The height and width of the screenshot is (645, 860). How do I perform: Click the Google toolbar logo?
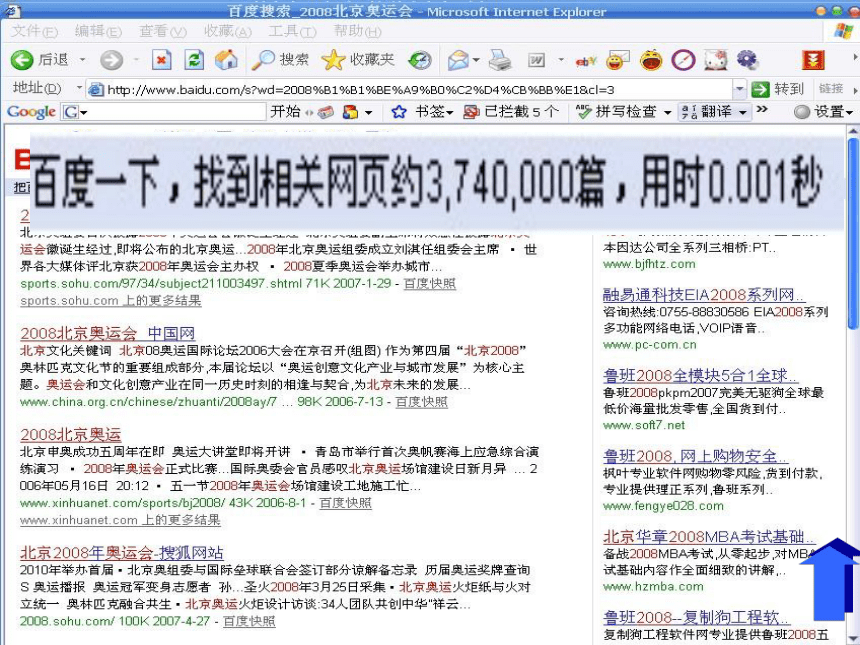tap(31, 112)
